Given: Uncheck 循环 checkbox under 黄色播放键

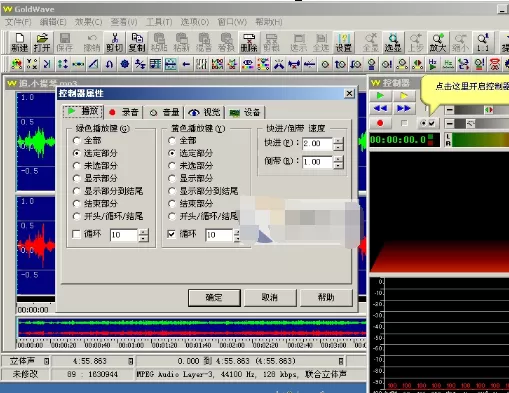Looking at the screenshot, I should click(172, 234).
